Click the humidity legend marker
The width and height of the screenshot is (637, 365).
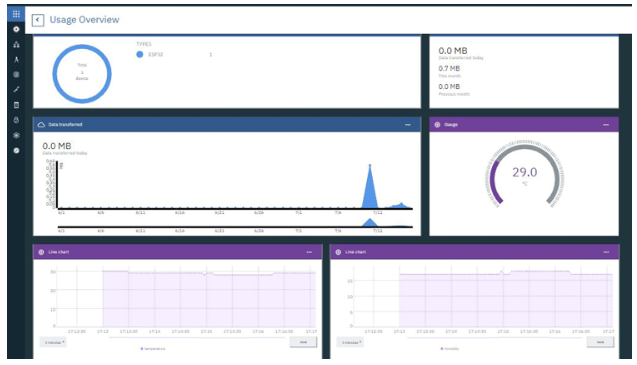pyautogui.click(x=442, y=349)
